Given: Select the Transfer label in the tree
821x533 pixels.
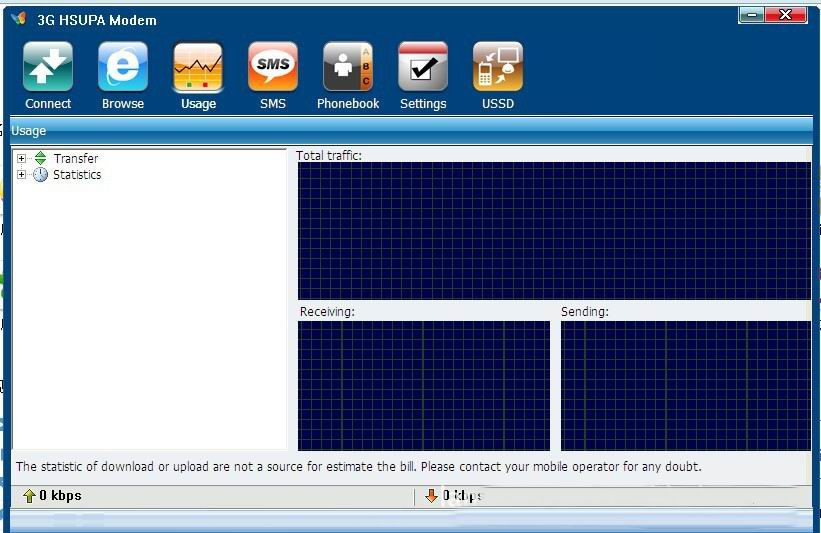Looking at the screenshot, I should 76,158.
